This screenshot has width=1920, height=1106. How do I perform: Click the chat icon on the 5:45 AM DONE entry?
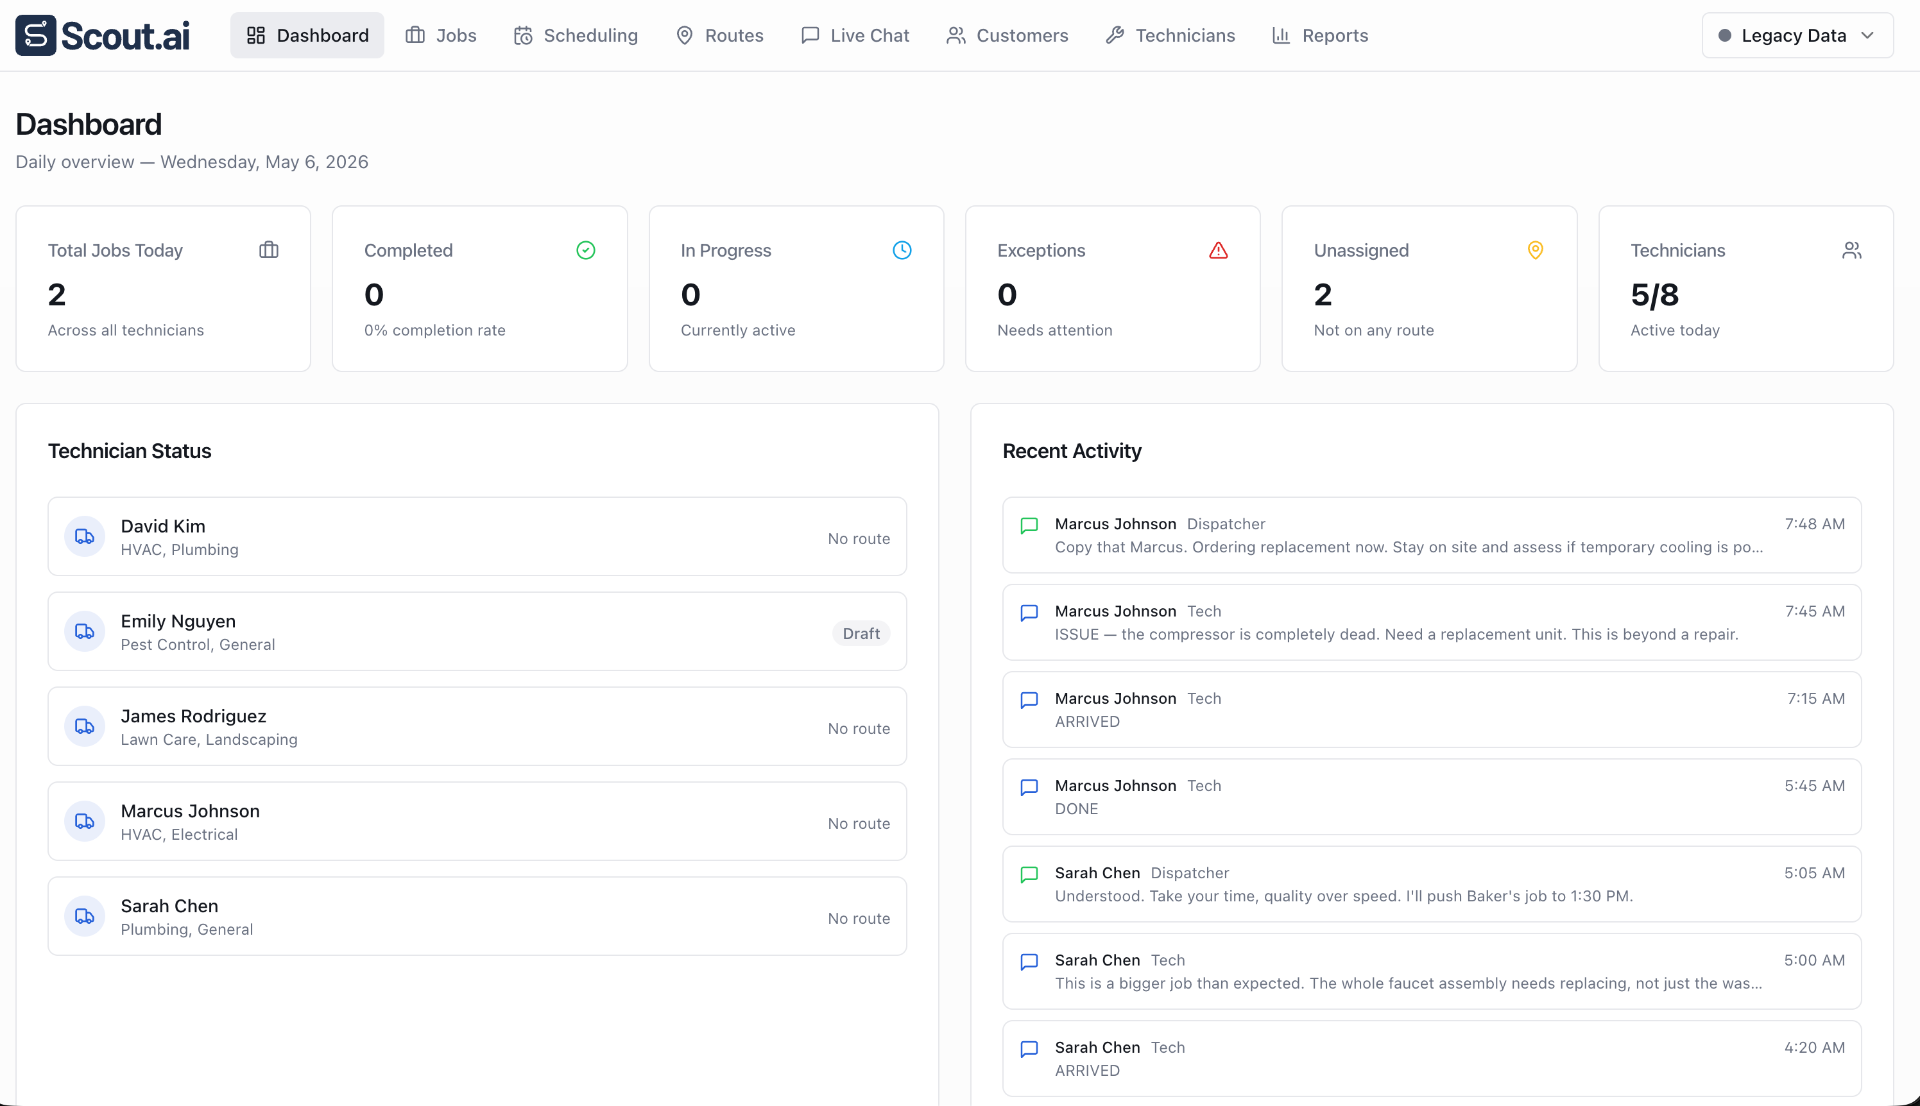(x=1029, y=788)
